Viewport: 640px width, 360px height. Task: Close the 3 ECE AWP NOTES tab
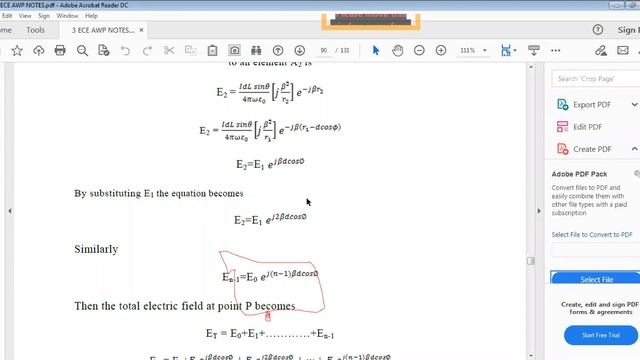(x=141, y=30)
